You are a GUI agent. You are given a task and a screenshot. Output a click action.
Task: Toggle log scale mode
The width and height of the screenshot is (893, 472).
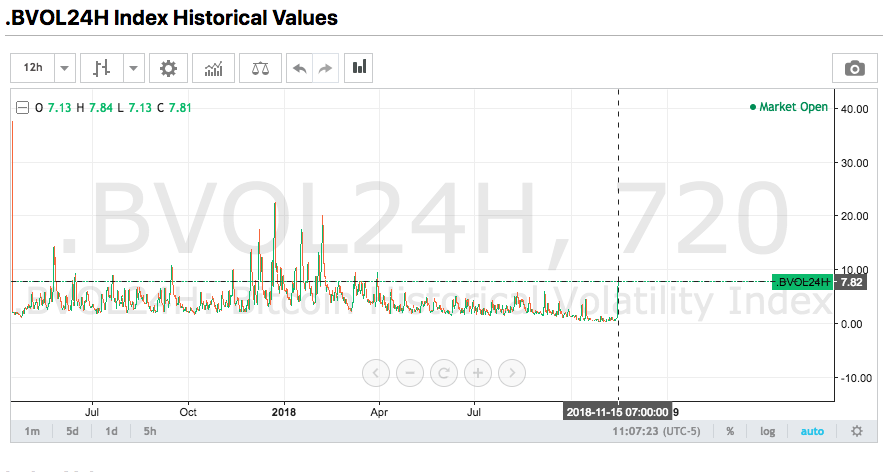767,431
